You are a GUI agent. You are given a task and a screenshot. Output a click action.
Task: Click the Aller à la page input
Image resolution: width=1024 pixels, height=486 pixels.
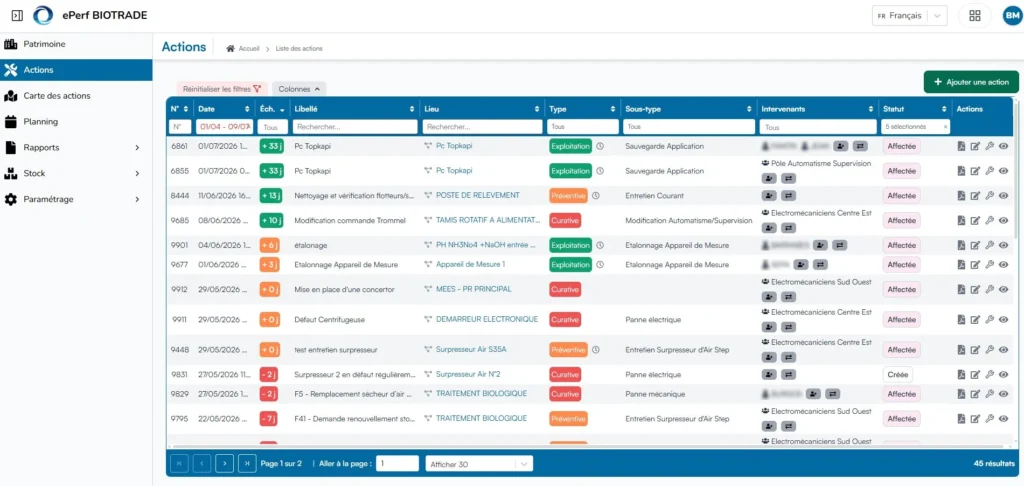tap(398, 463)
